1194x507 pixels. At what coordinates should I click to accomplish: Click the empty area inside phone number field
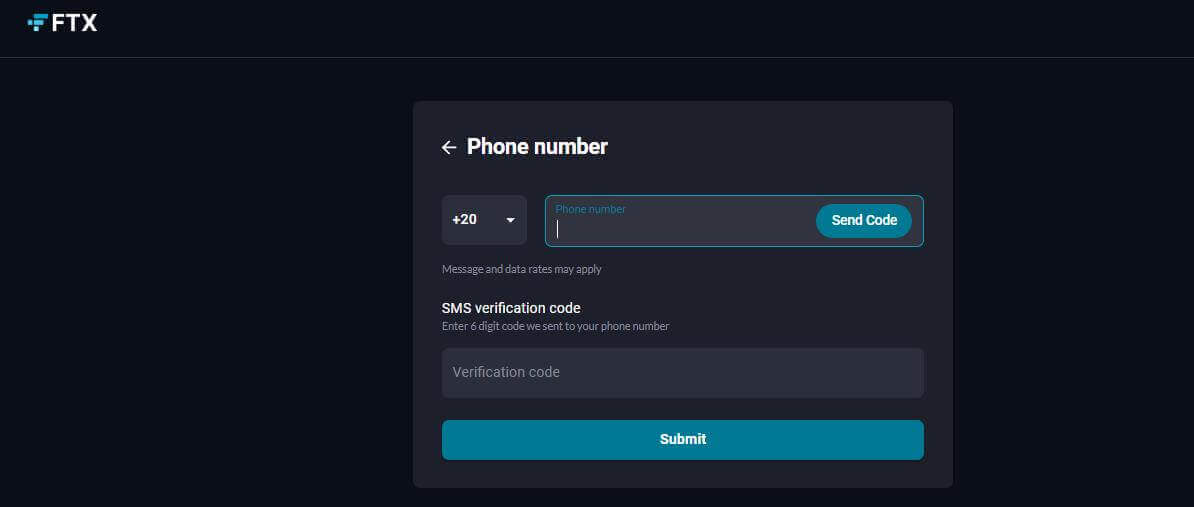[x=685, y=229]
